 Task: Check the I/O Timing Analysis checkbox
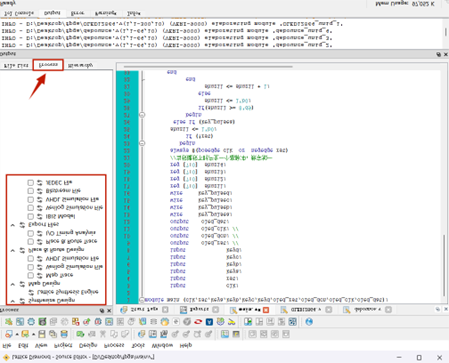tap(30, 233)
